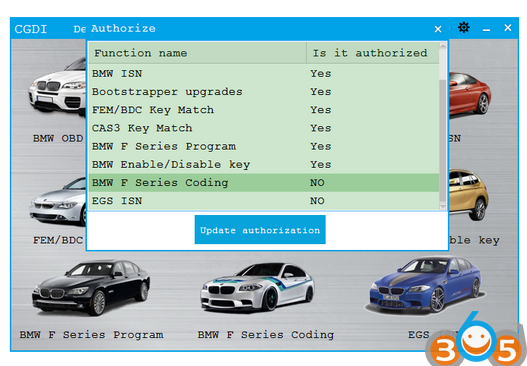The height and width of the screenshot is (366, 527).
Task: Open EGS blue sedan car icon
Action: coord(427,285)
